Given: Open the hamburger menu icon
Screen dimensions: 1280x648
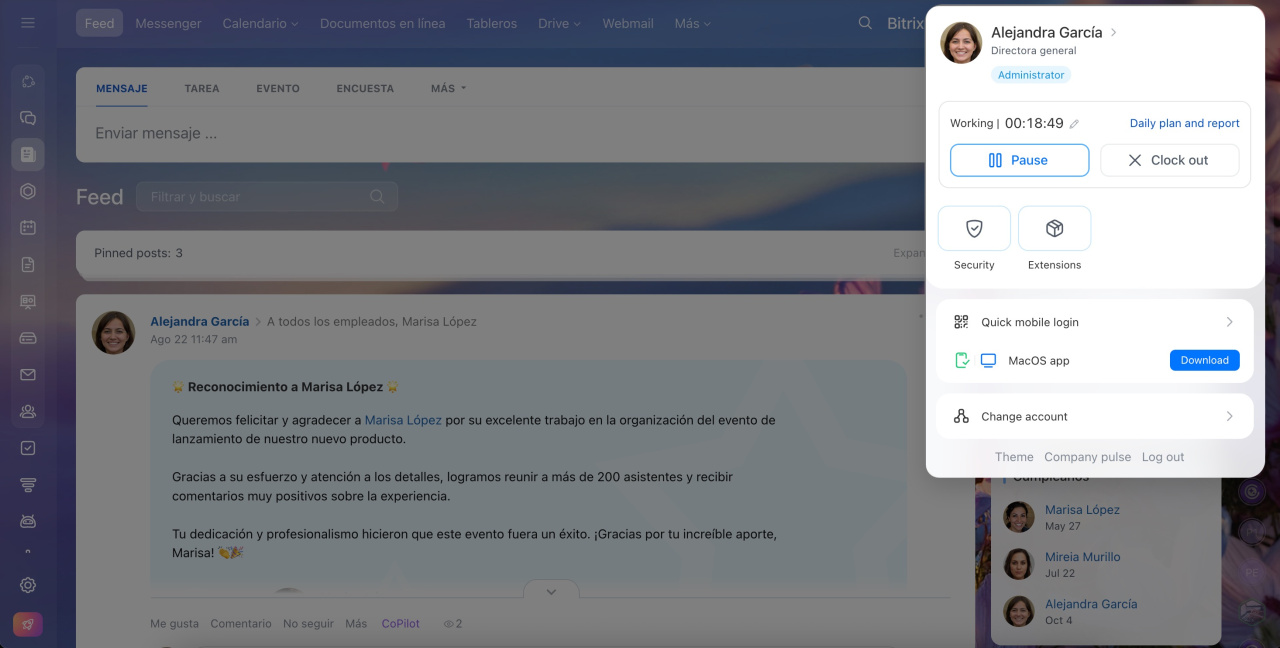Looking at the screenshot, I should (28, 23).
